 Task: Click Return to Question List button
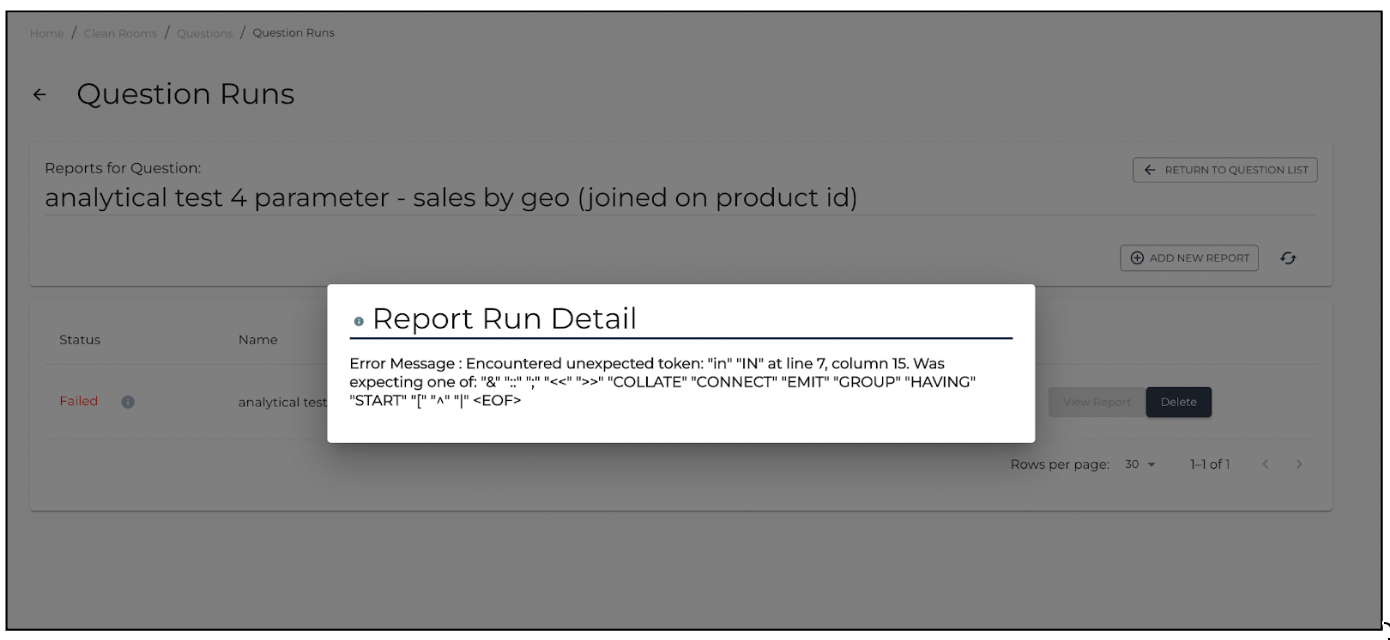(x=1225, y=170)
